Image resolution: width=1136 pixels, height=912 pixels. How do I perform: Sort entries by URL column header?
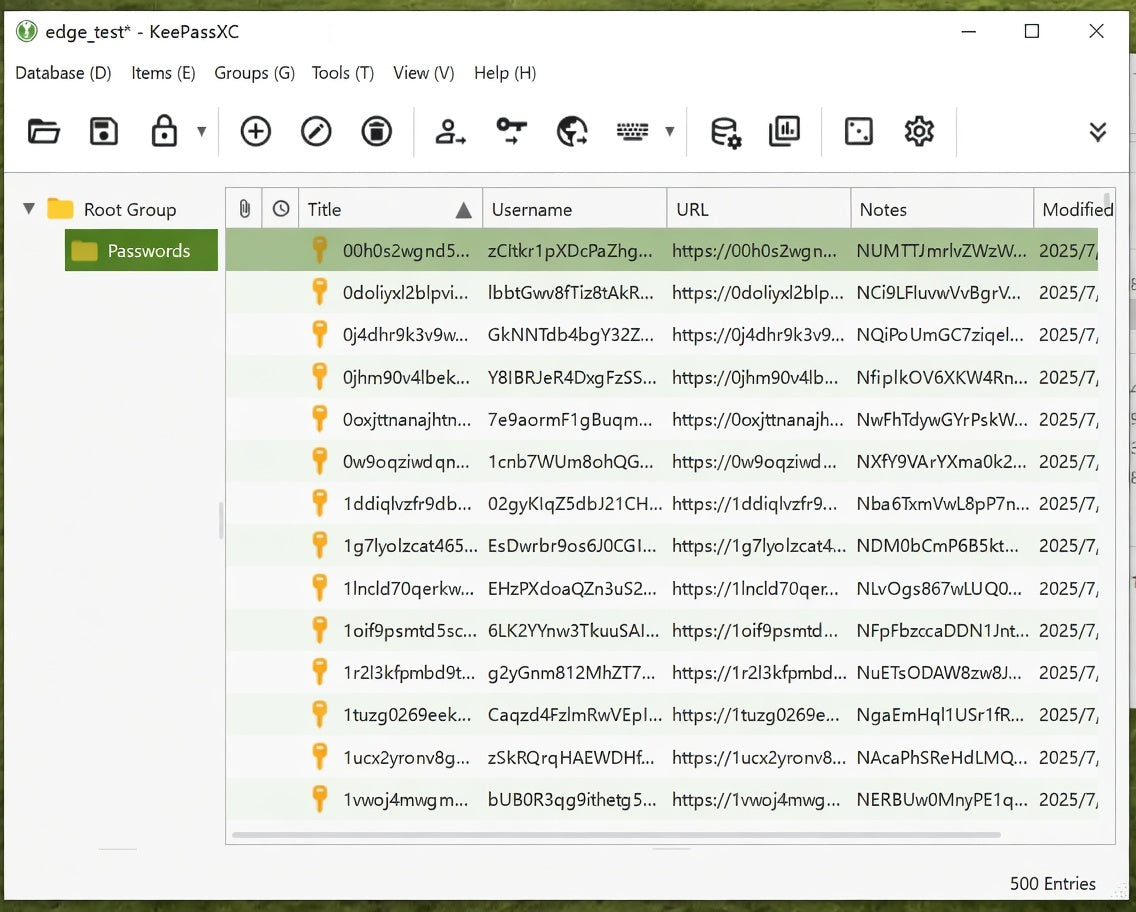[759, 209]
